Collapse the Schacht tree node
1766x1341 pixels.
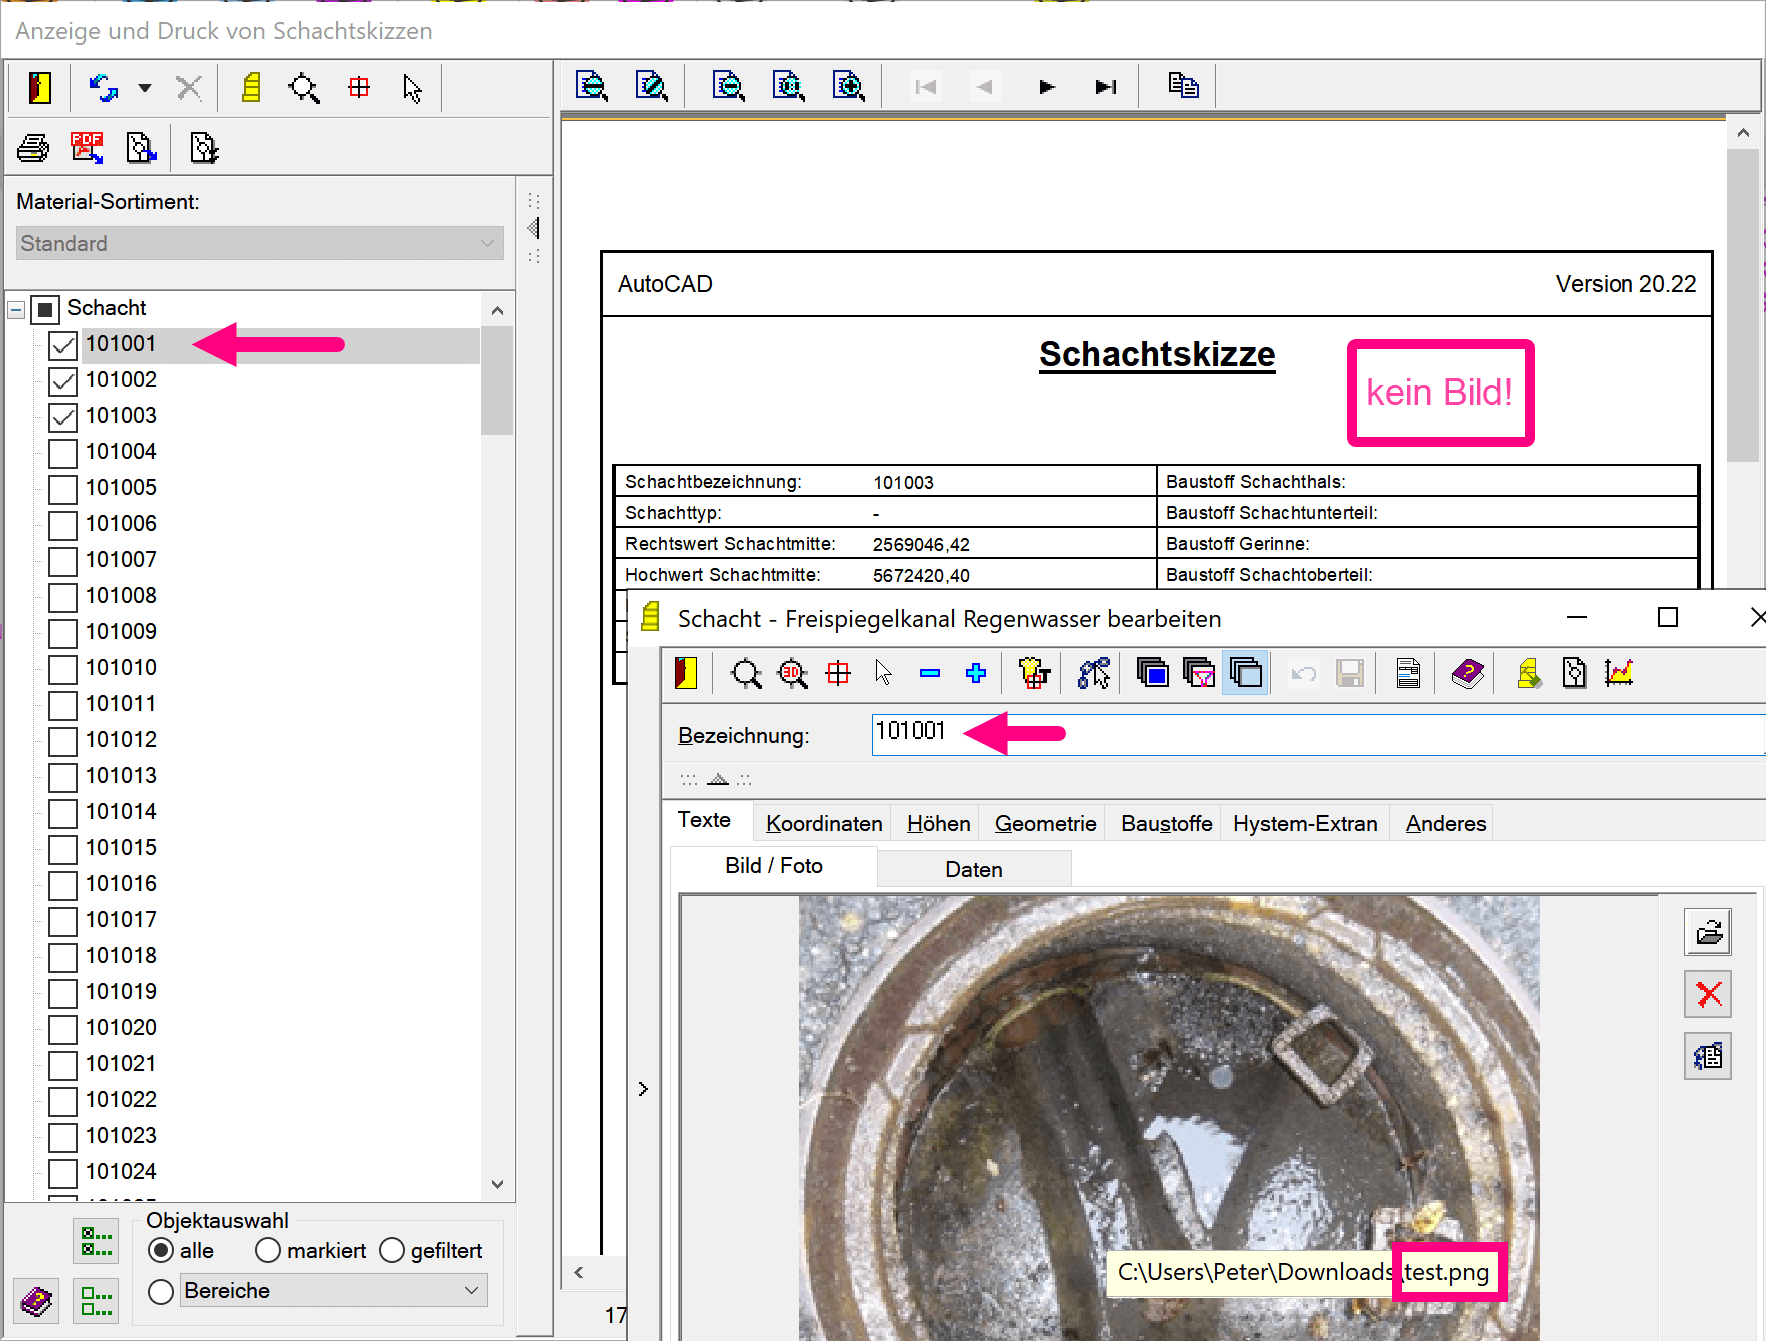pyautogui.click(x=16, y=309)
